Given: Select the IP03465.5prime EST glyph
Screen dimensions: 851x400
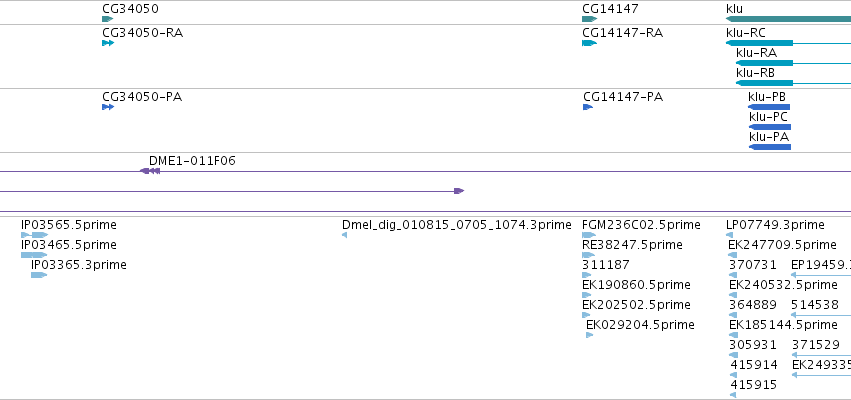Looking at the screenshot, I should (x=34, y=255).
